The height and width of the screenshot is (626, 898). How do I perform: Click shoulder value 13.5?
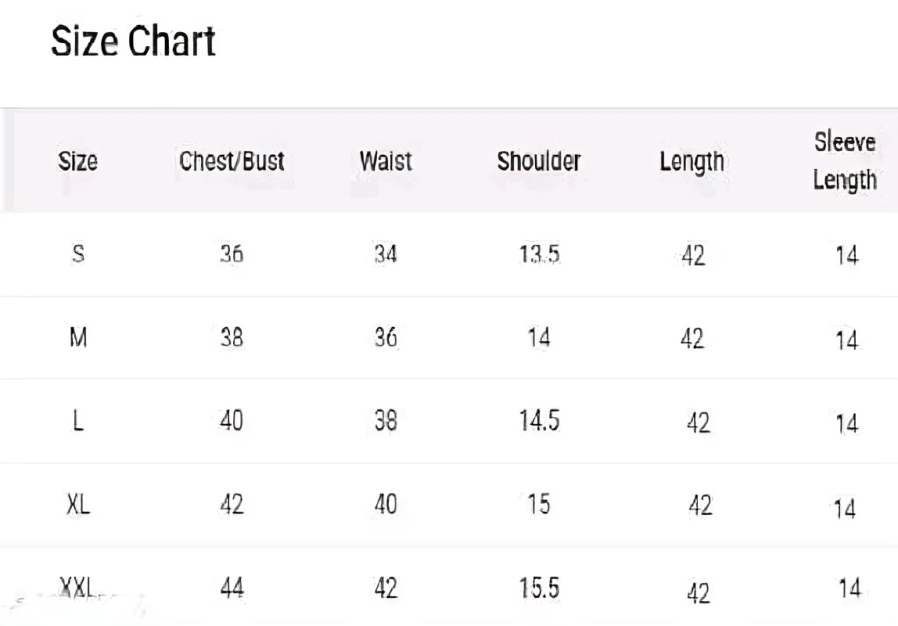click(x=539, y=254)
